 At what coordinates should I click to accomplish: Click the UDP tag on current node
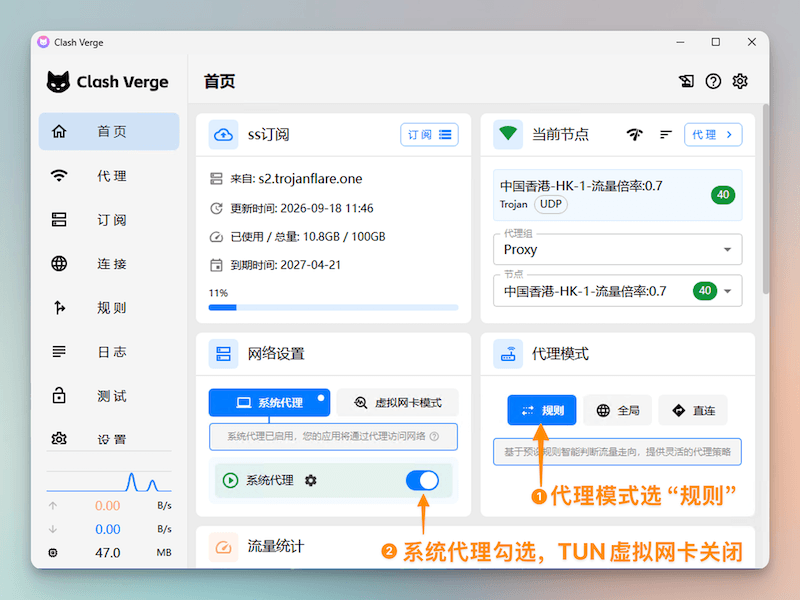pyautogui.click(x=551, y=204)
